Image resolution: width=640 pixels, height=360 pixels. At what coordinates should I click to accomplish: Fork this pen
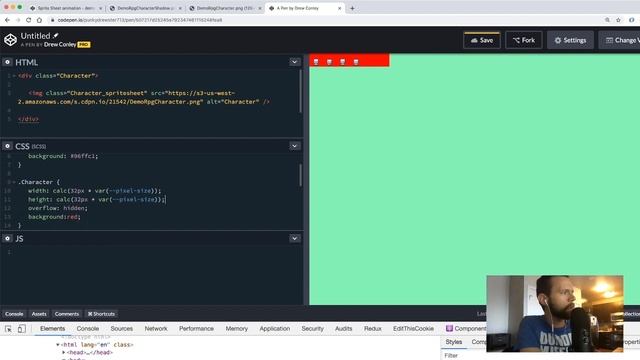point(524,40)
